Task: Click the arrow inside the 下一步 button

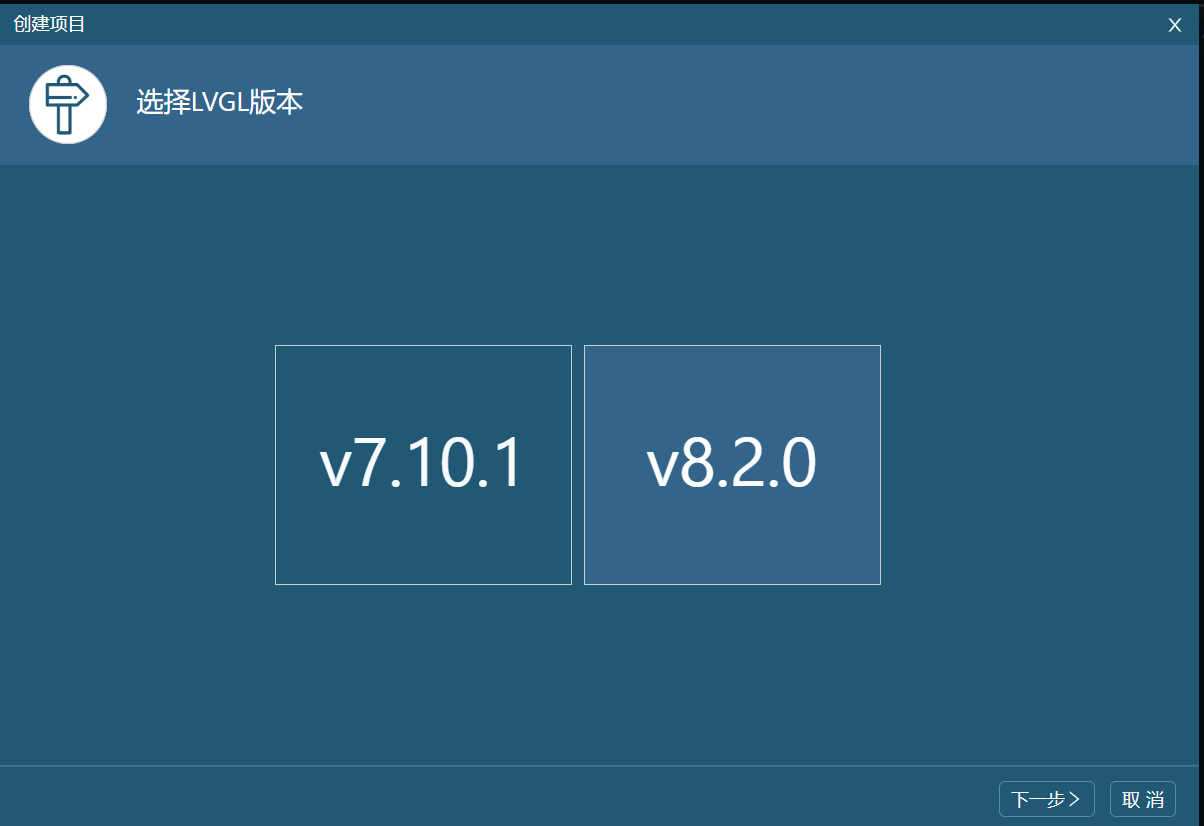Action: click(x=1078, y=798)
